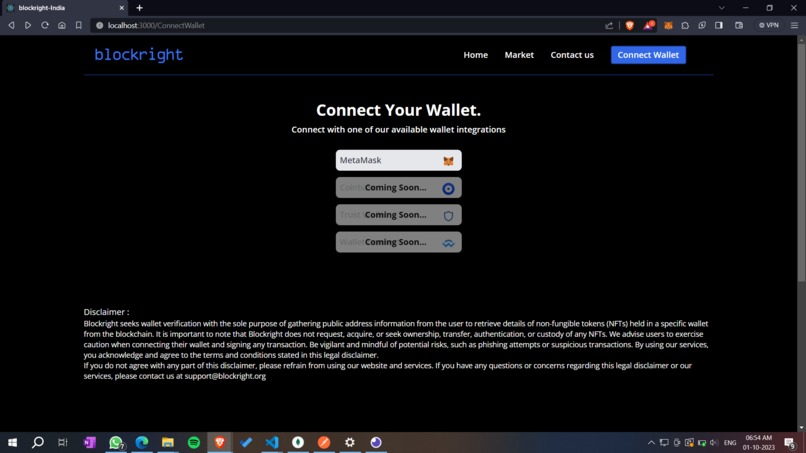Click ENG language indicator in system tray
The width and height of the screenshot is (806, 453).
[x=730, y=443]
